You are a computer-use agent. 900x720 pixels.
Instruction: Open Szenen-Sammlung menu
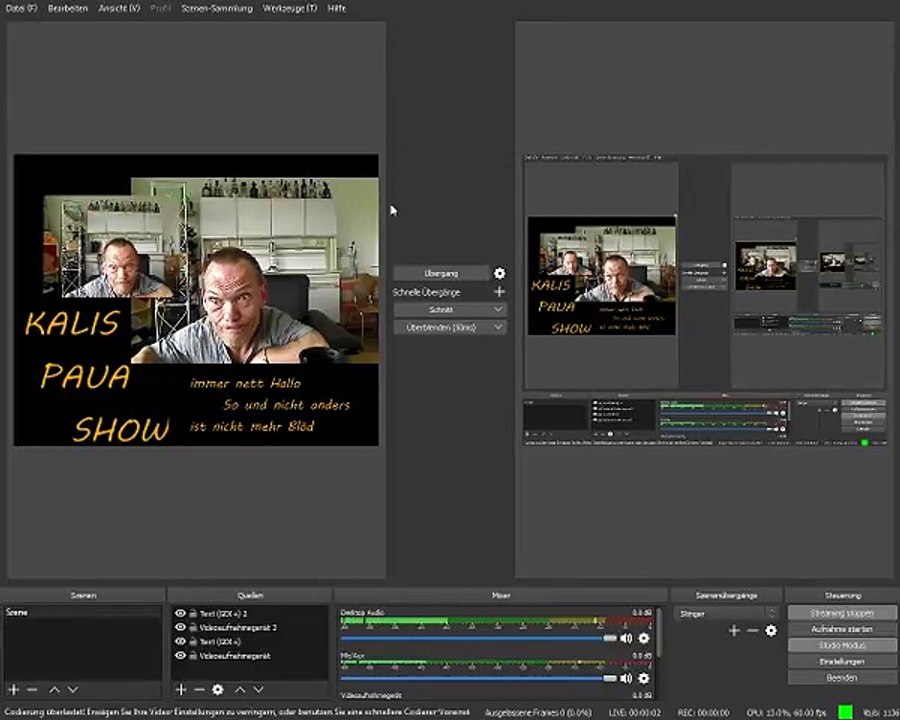(x=217, y=8)
